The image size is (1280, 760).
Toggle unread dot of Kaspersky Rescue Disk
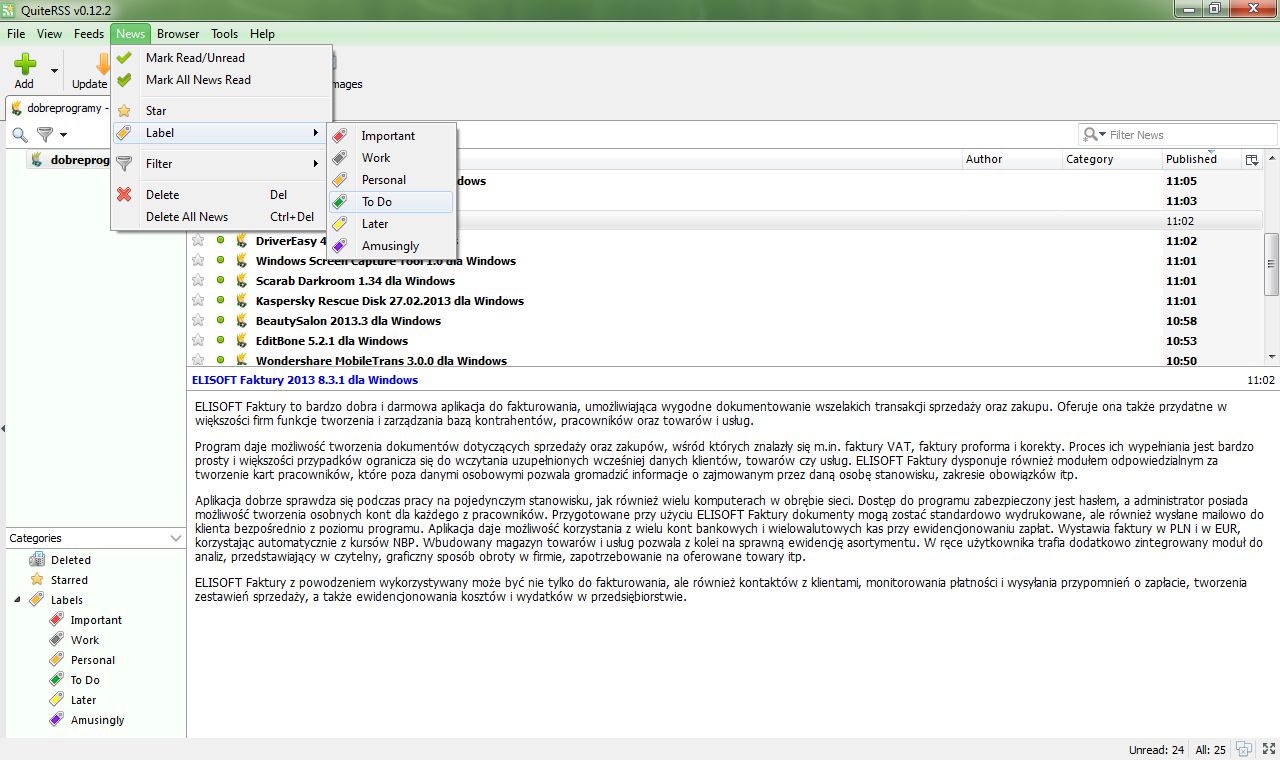[x=220, y=301]
